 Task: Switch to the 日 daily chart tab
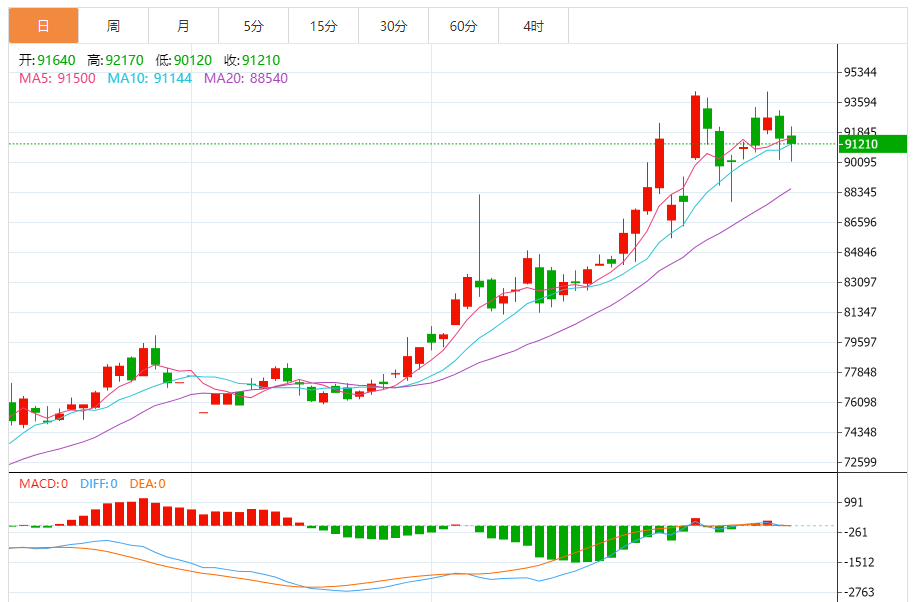pyautogui.click(x=43, y=26)
